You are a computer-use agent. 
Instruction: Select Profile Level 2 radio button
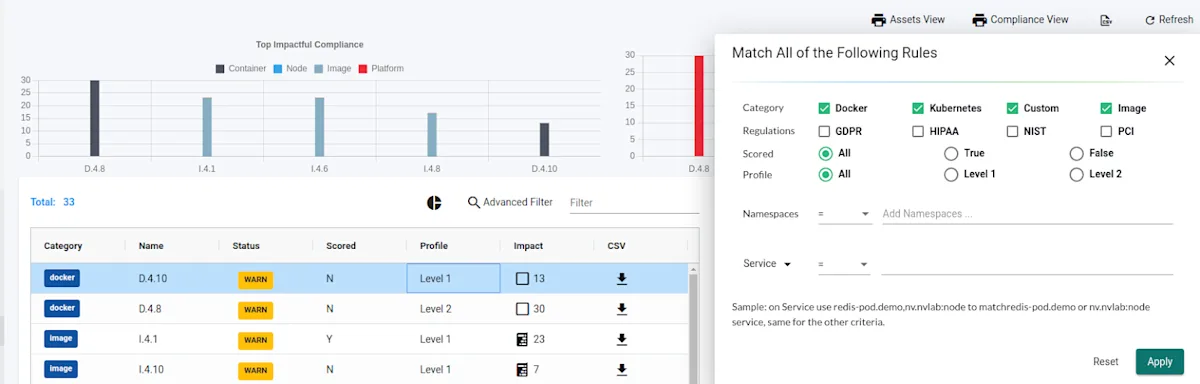tap(1076, 174)
